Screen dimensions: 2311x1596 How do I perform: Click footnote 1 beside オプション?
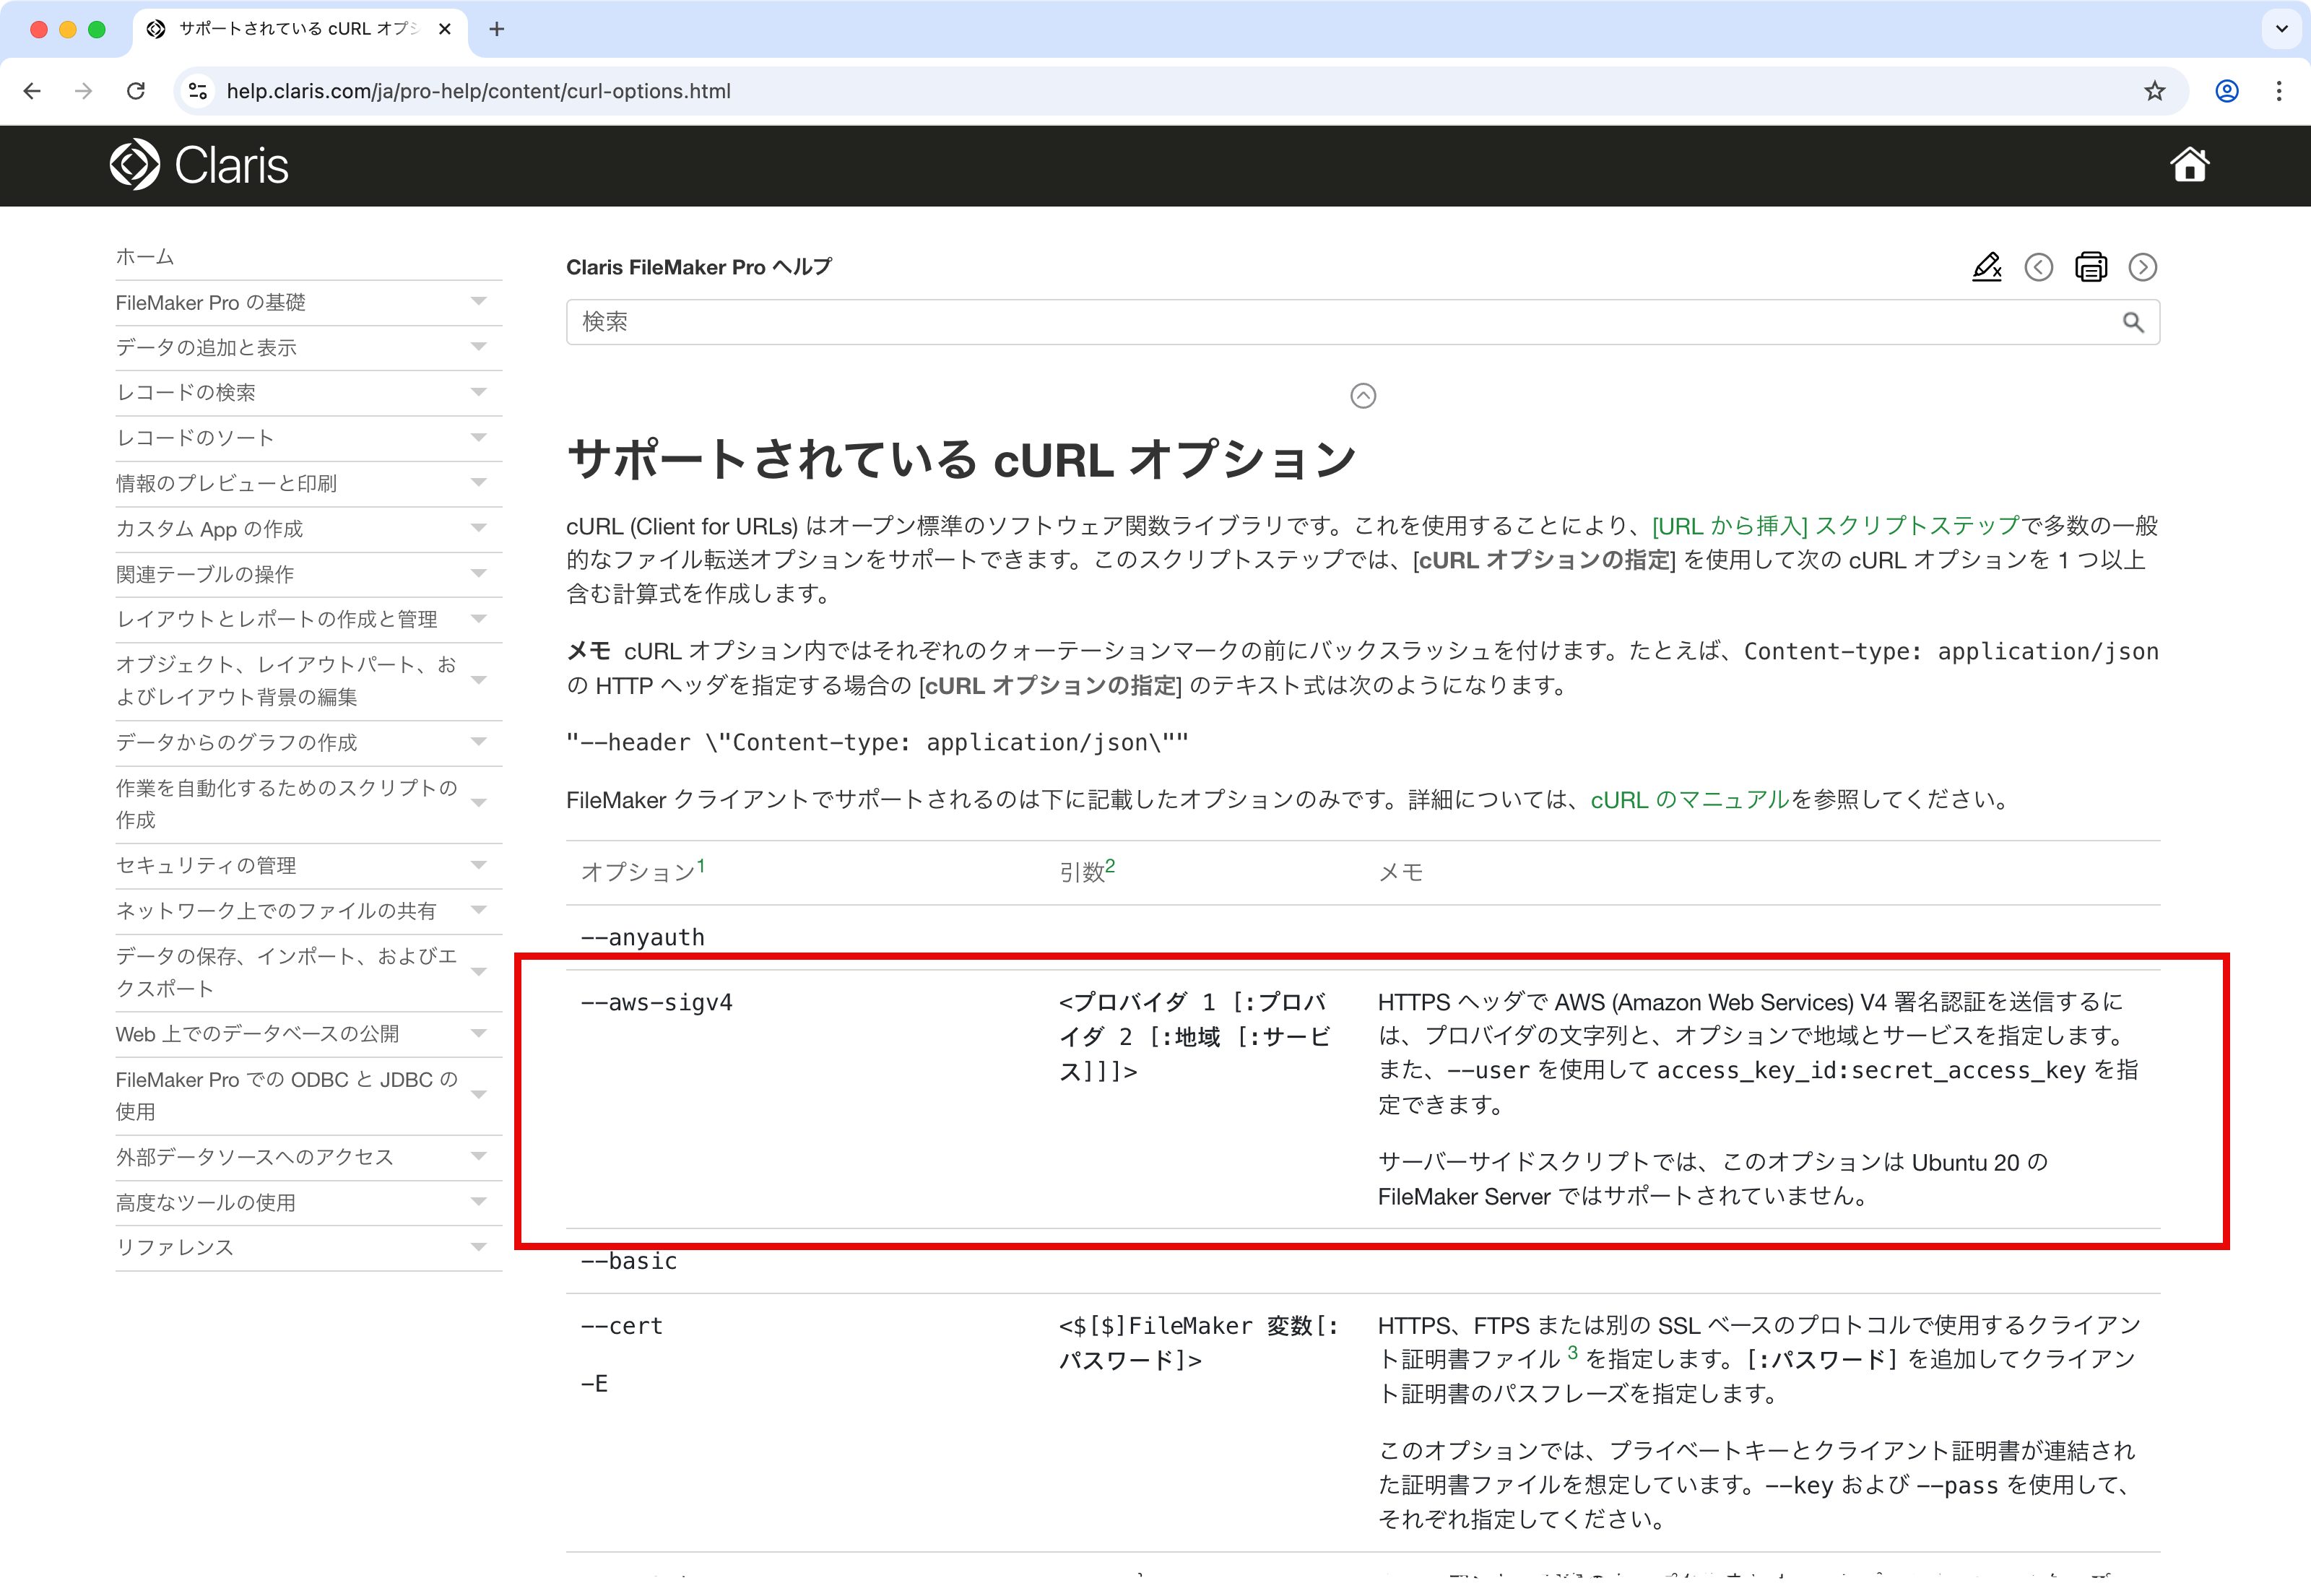(701, 866)
